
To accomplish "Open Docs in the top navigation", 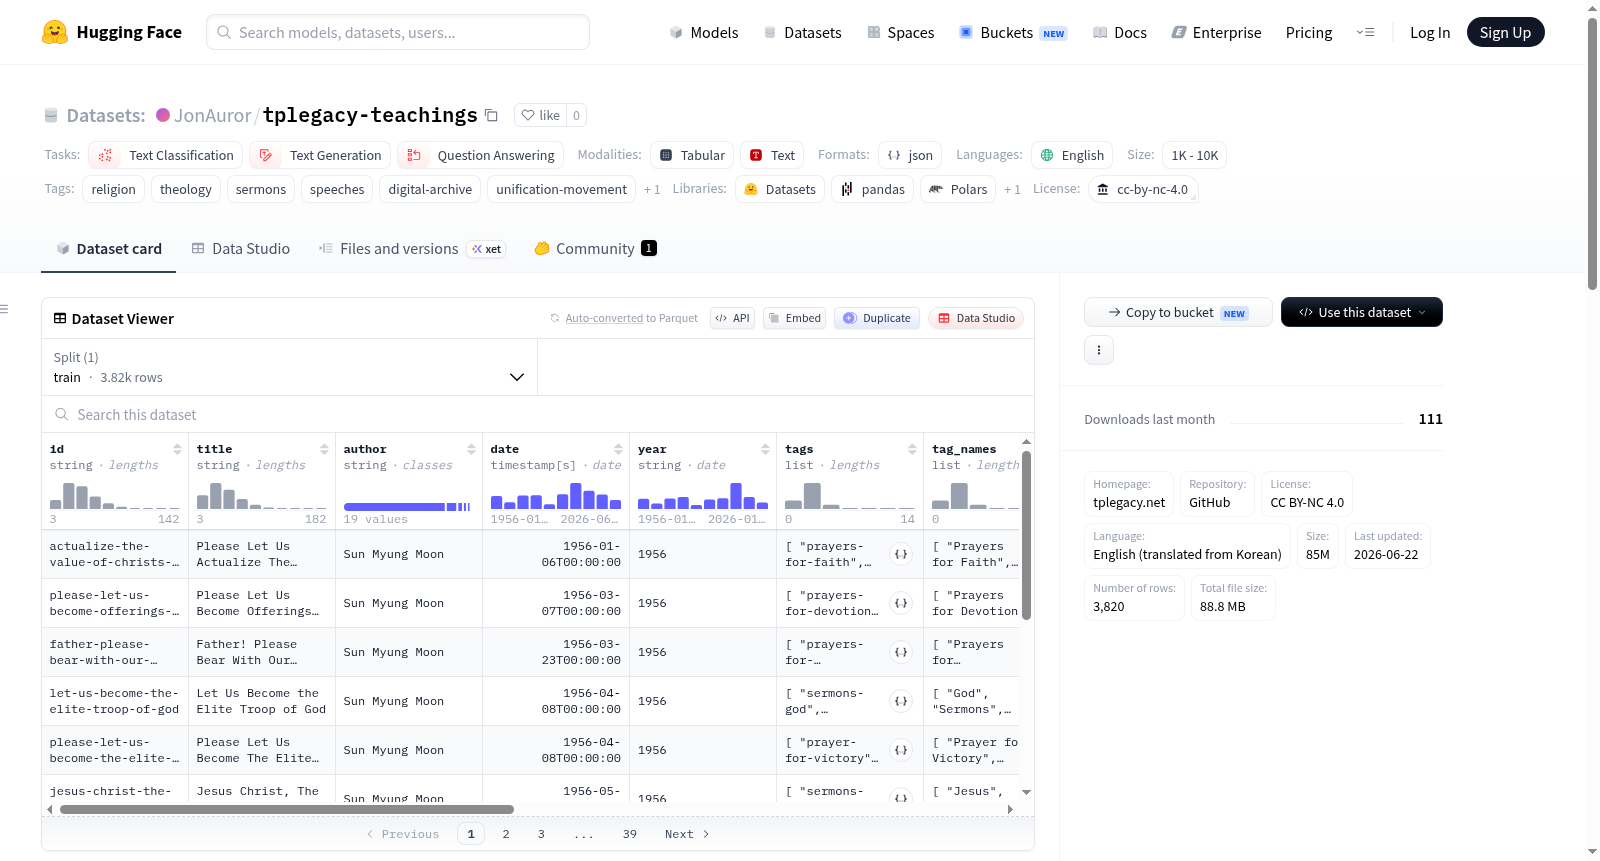I will [x=1120, y=32].
